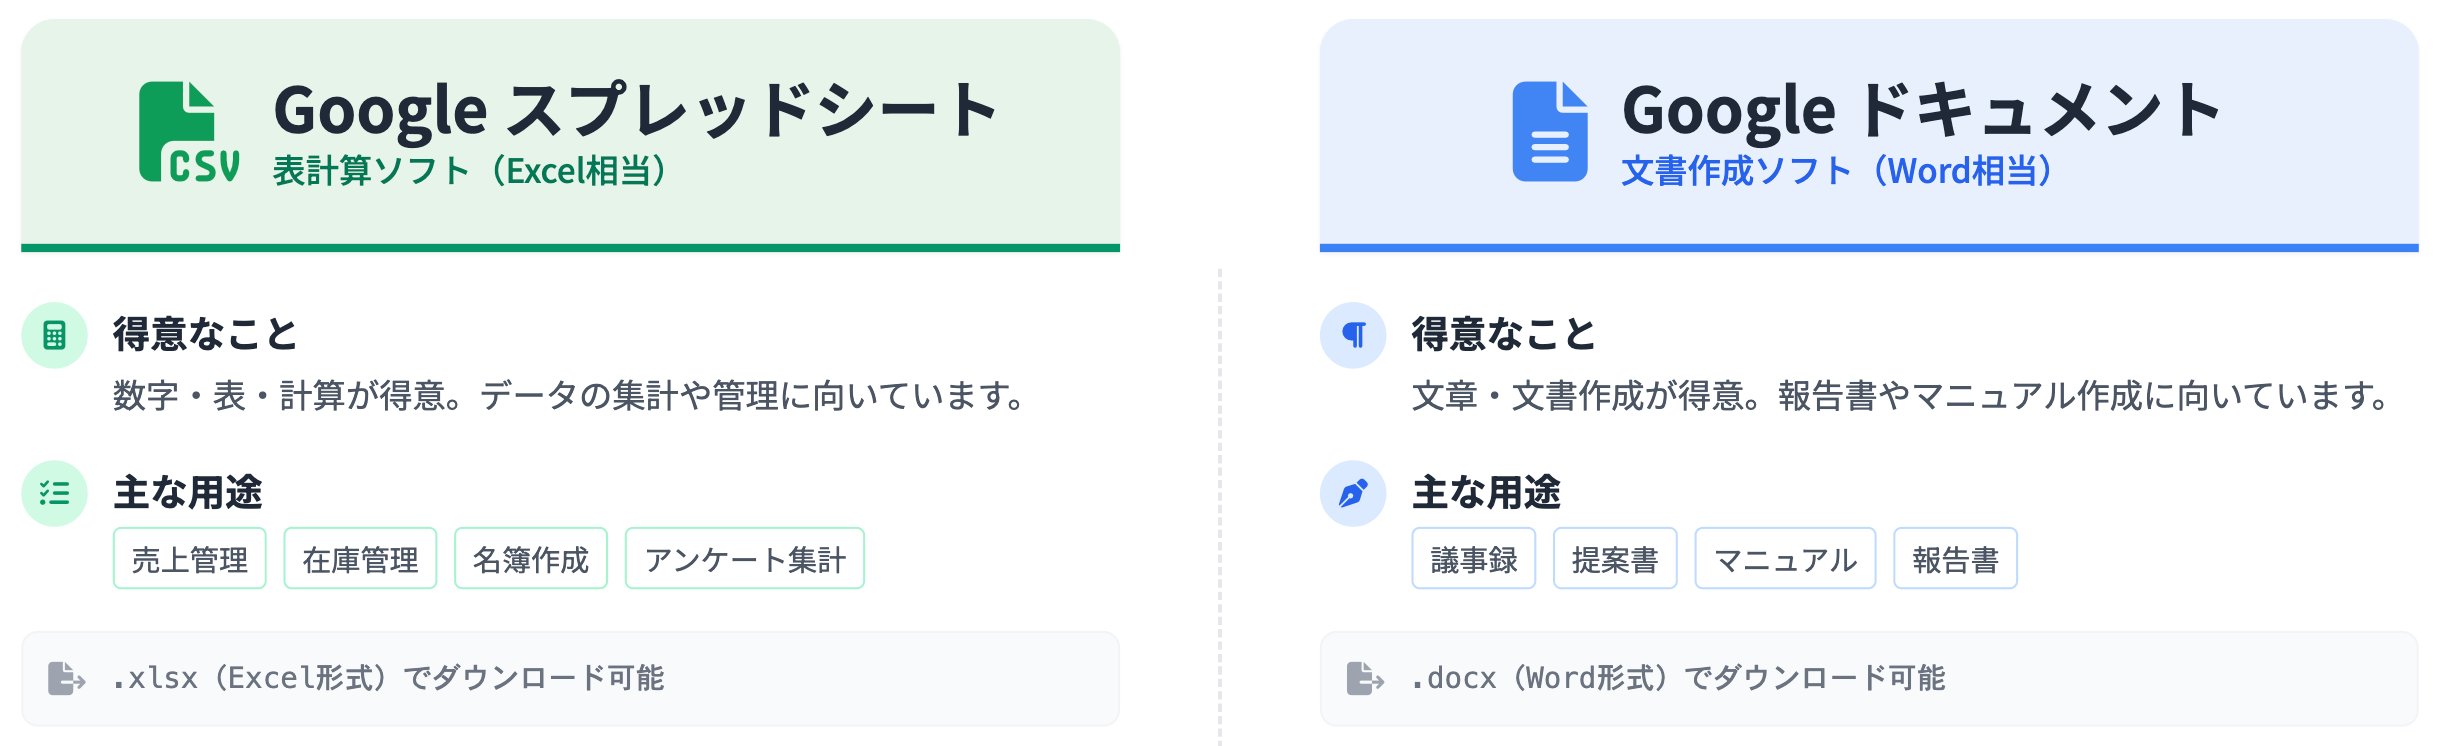Click the blue paragraph mark icon

tap(1353, 335)
